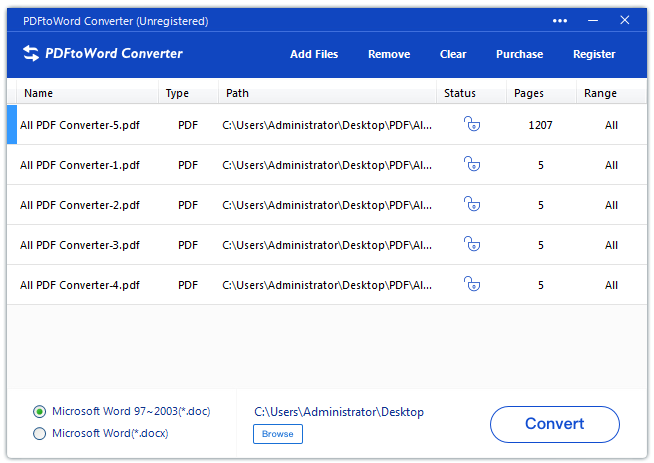The height and width of the screenshot is (463, 654).
Task: Open Register in the toolbar
Action: tap(594, 54)
